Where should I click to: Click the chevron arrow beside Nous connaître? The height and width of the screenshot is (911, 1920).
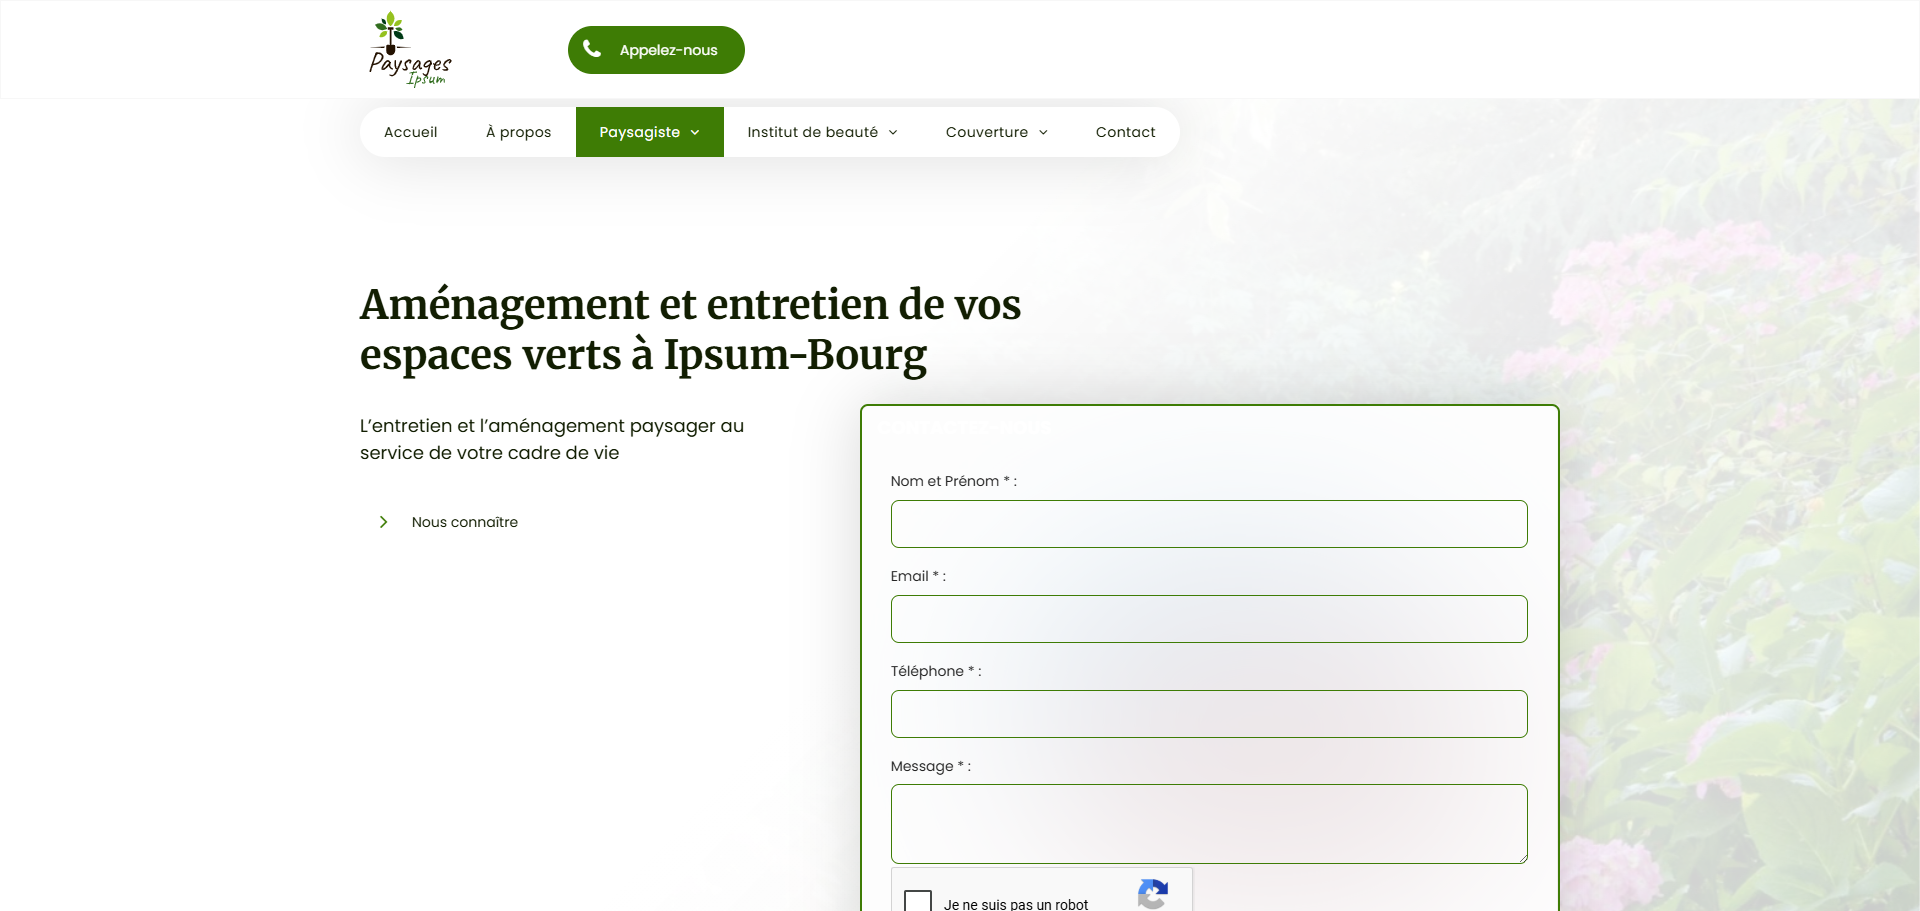pos(383,522)
